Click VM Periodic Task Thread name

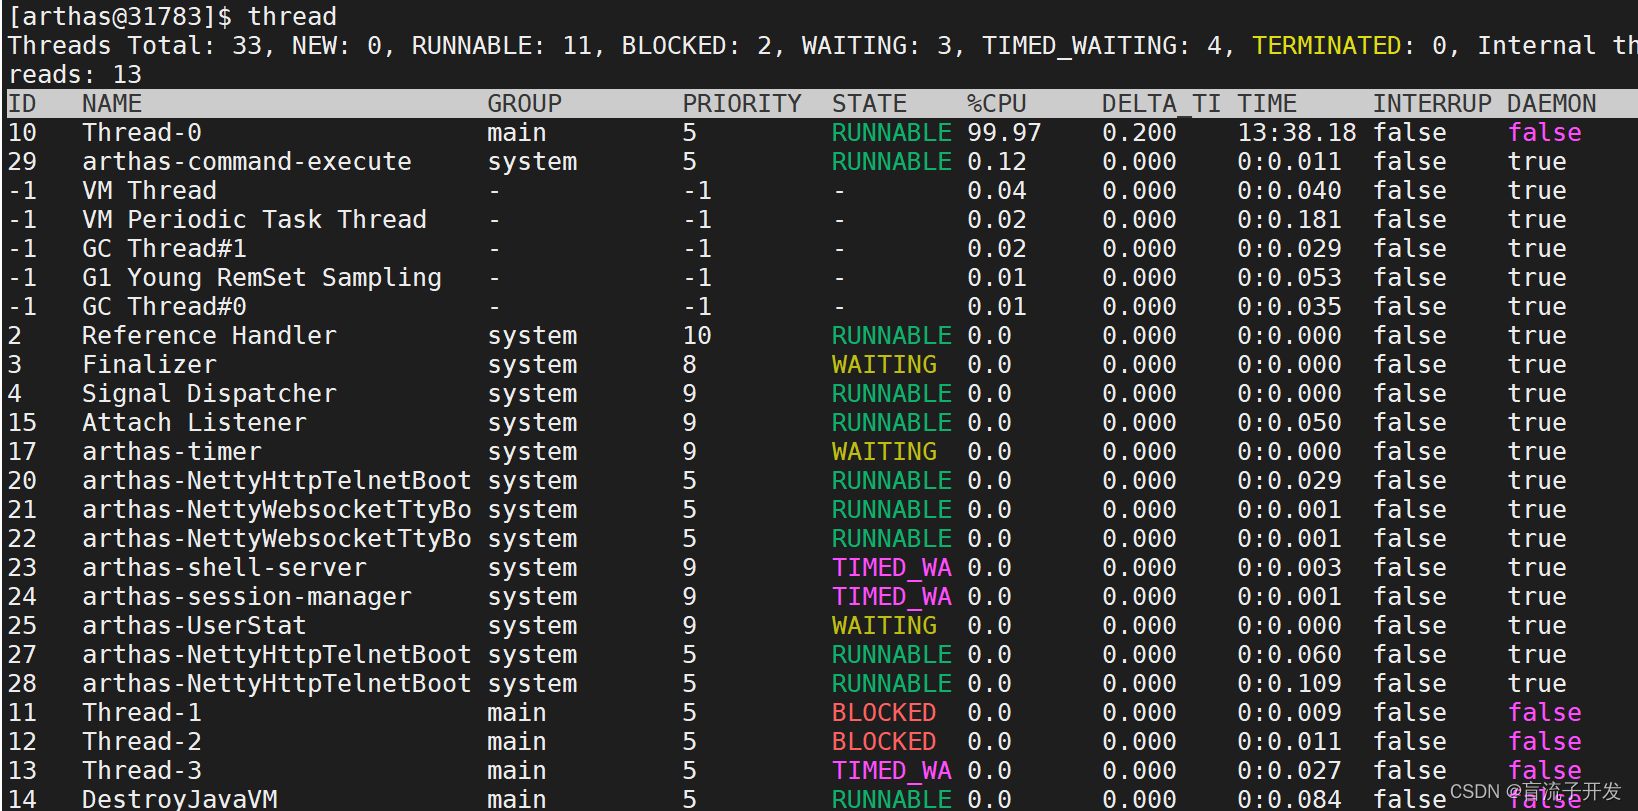coord(254,220)
